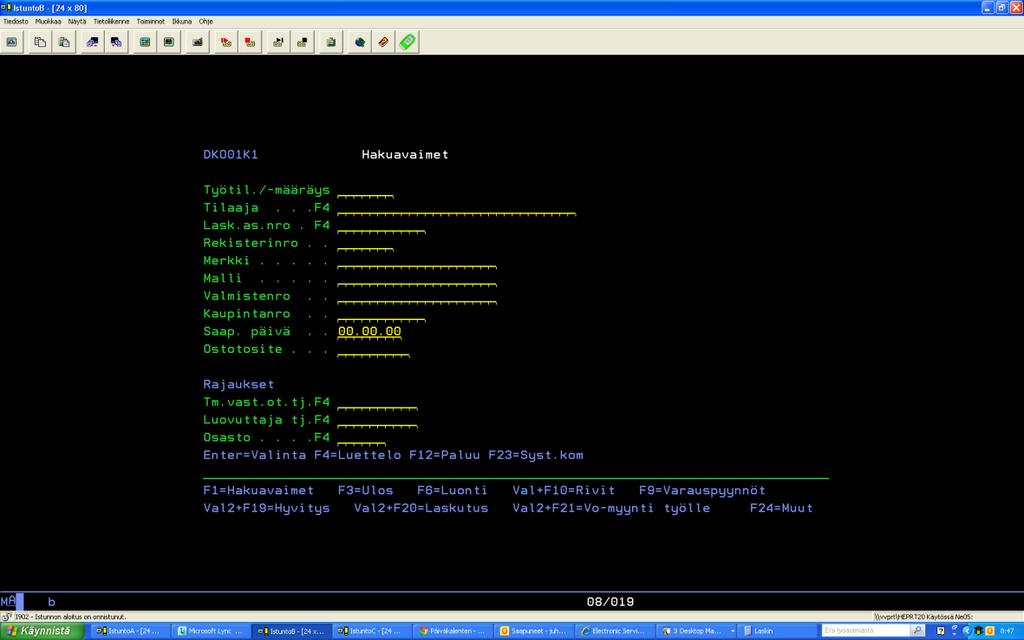The width and height of the screenshot is (1024, 640).
Task: Click the Malli input field
Action: point(417,278)
